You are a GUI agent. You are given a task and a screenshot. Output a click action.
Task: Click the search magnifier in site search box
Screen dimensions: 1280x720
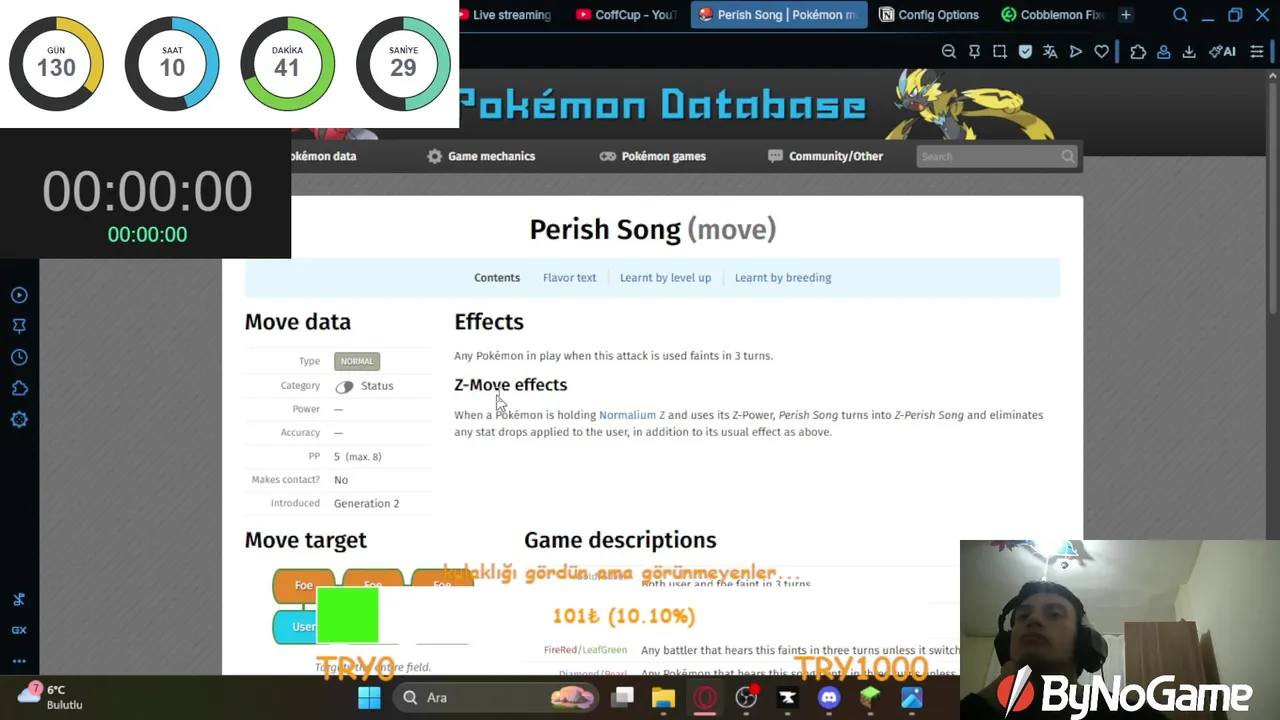(x=1068, y=156)
